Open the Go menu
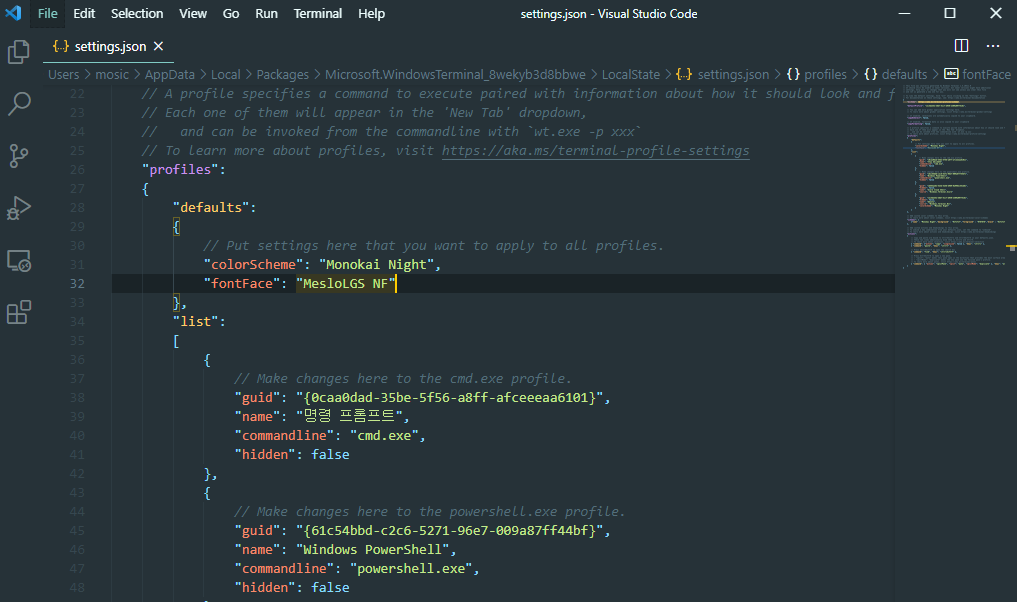This screenshot has height=602, width=1017. pos(231,14)
